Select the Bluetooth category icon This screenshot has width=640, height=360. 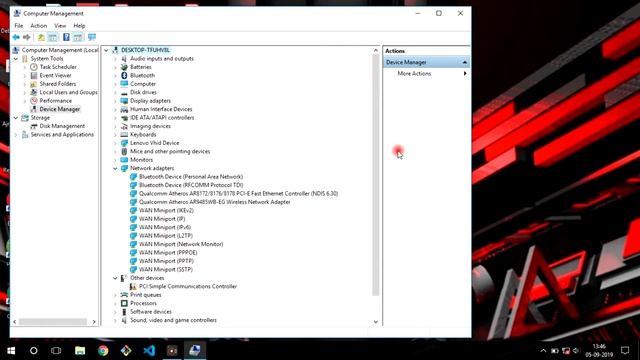[x=124, y=76]
